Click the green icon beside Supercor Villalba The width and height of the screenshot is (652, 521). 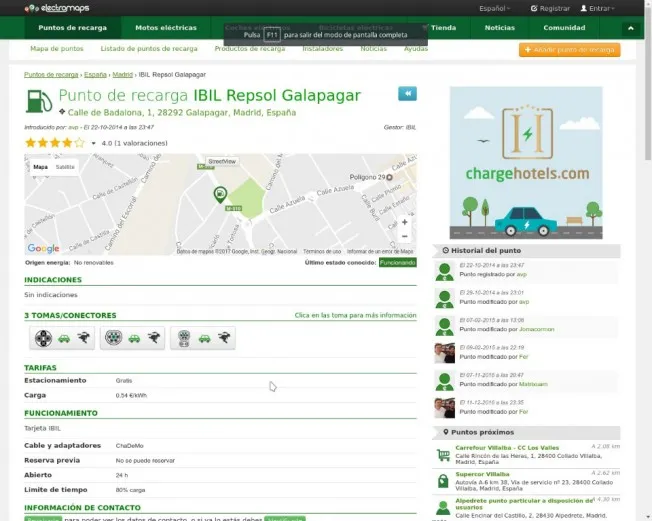click(443, 481)
